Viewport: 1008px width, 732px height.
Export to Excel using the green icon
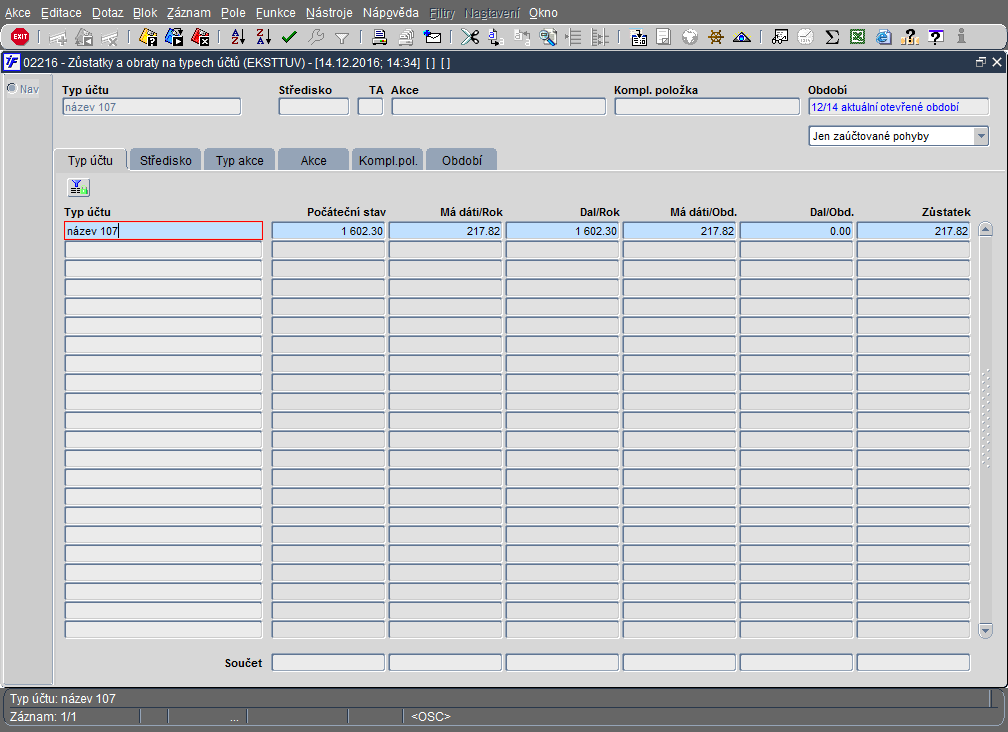click(x=858, y=37)
